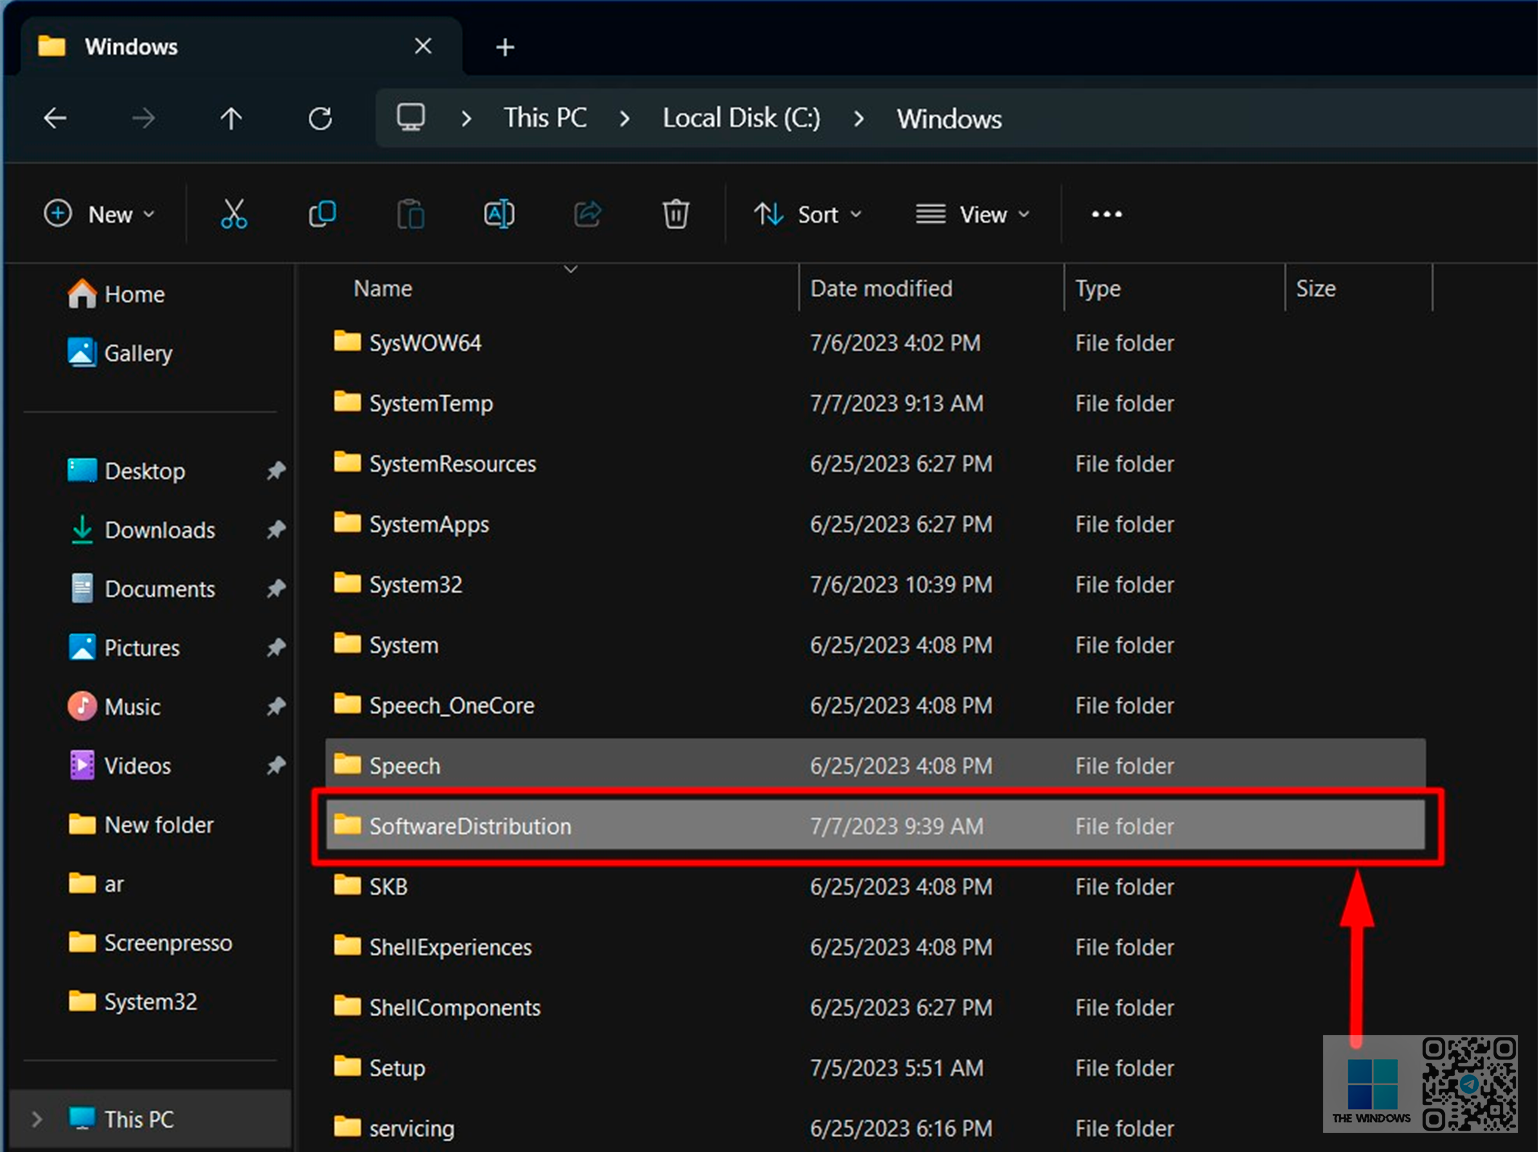Open the Sort dropdown menu
The height and width of the screenshot is (1152, 1538).
click(x=808, y=214)
